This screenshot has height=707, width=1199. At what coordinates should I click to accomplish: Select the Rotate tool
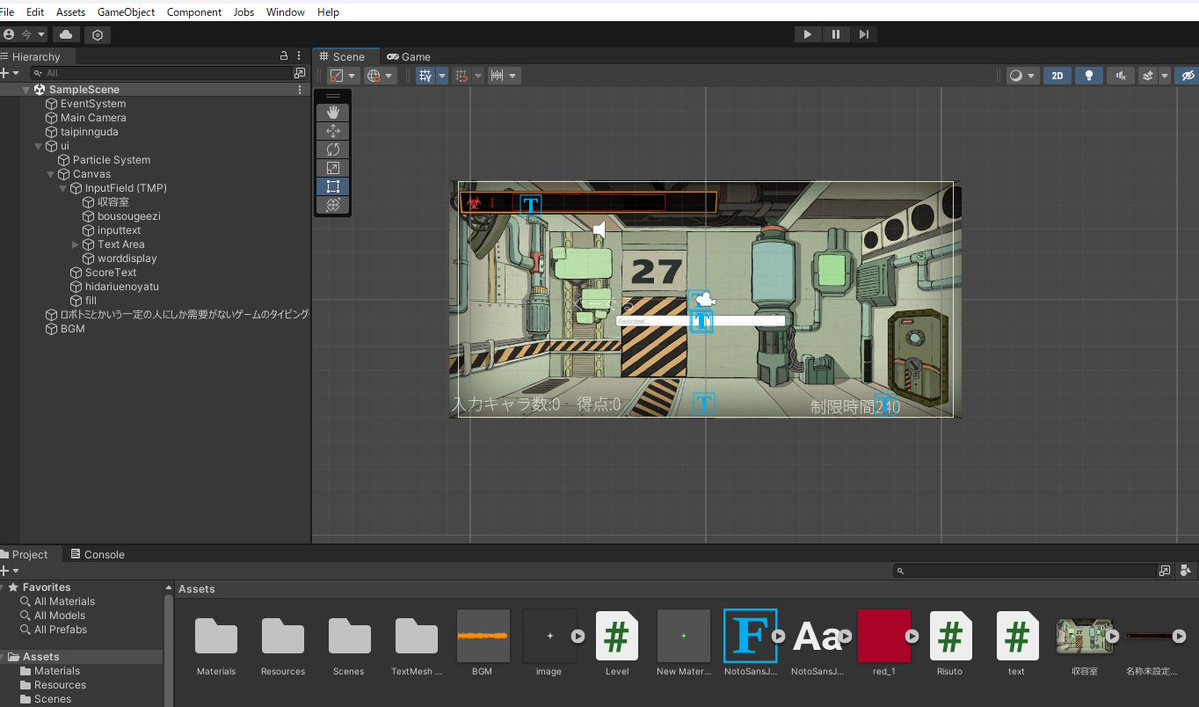pos(333,148)
